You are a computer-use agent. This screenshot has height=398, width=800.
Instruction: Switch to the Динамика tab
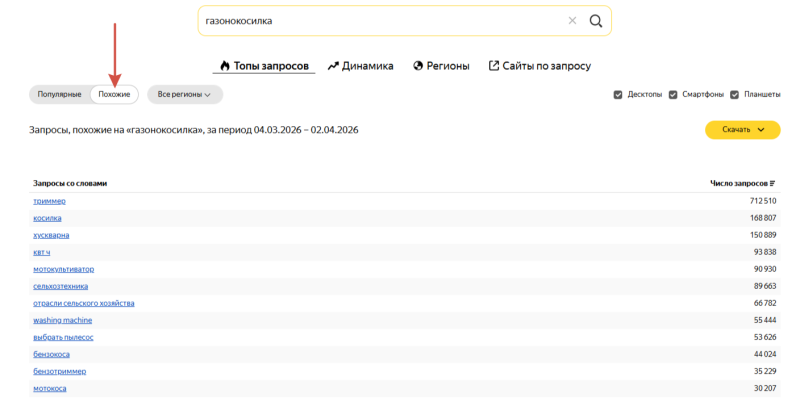click(361, 66)
